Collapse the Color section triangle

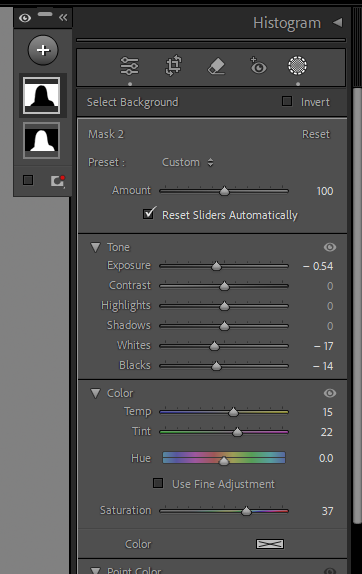click(96, 394)
